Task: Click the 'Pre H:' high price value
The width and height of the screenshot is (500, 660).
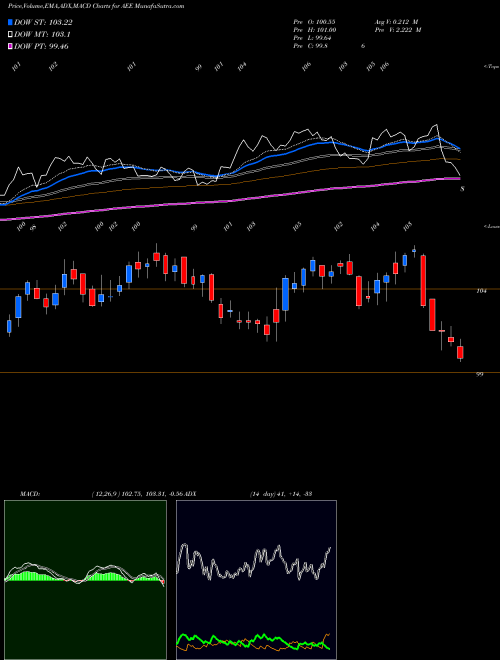Action: tap(314, 30)
